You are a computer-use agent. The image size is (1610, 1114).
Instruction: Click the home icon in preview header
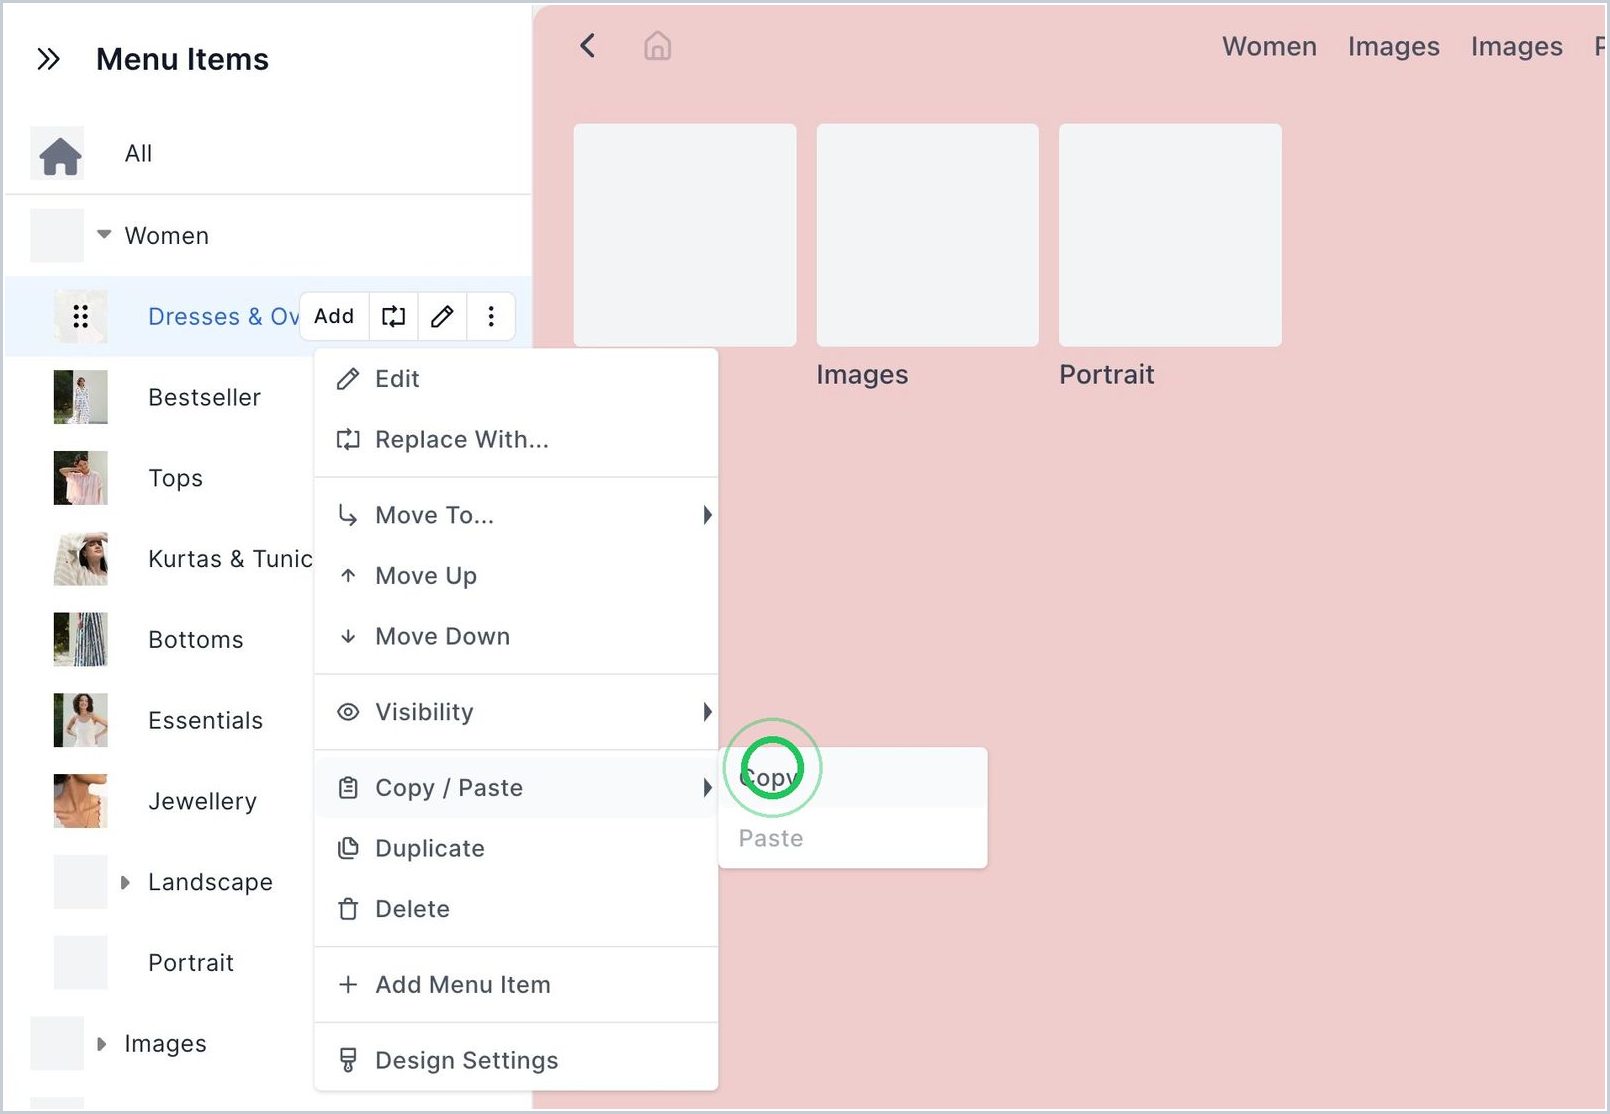tap(657, 46)
